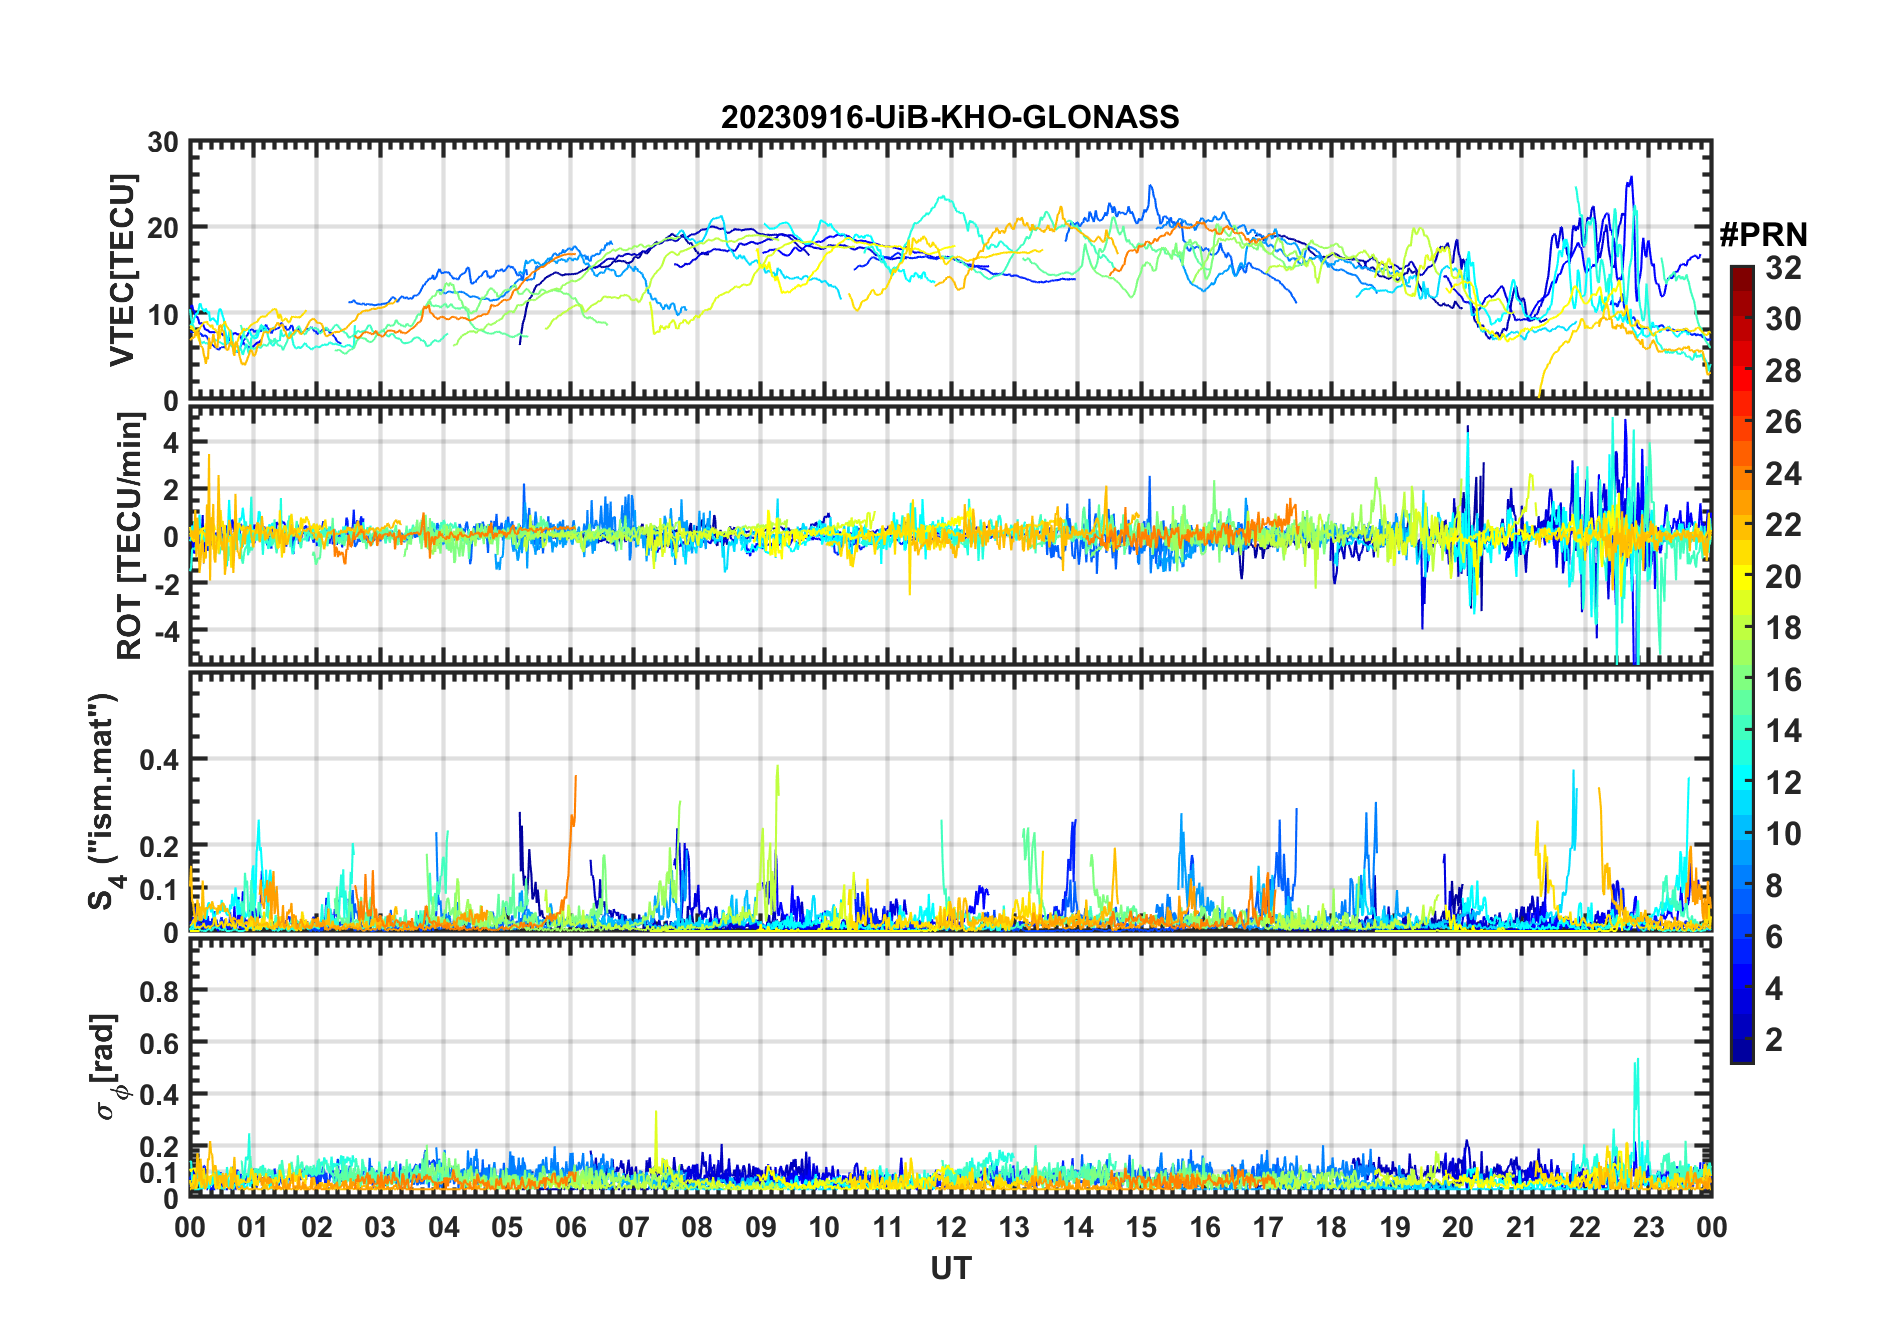
Task: Click sigma phi y-axis tick label 0.6
Action: click(160, 1043)
